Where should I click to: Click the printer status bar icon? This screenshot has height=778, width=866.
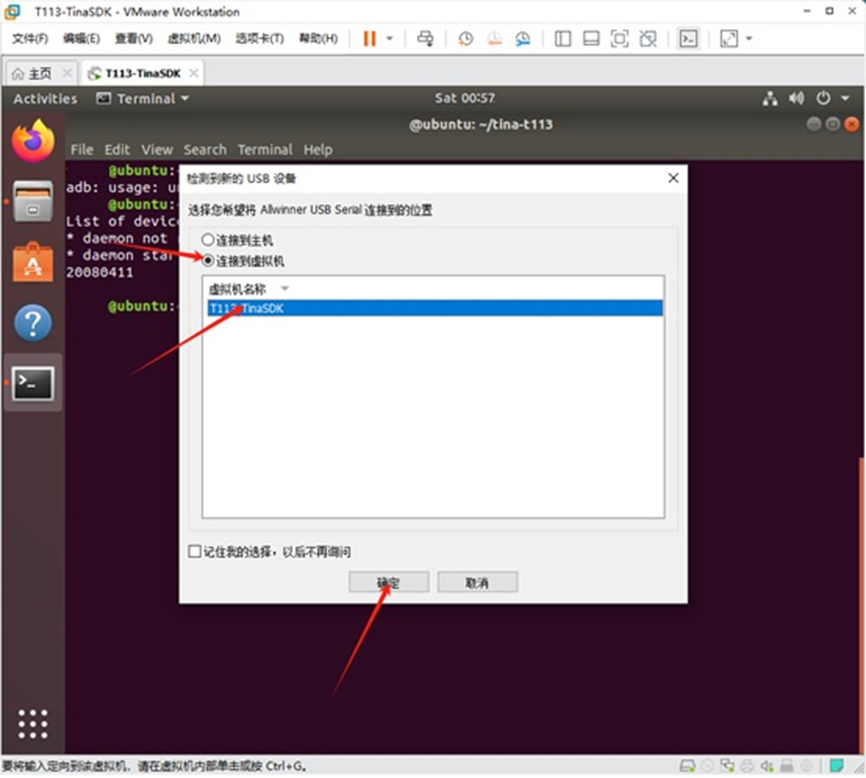(747, 766)
